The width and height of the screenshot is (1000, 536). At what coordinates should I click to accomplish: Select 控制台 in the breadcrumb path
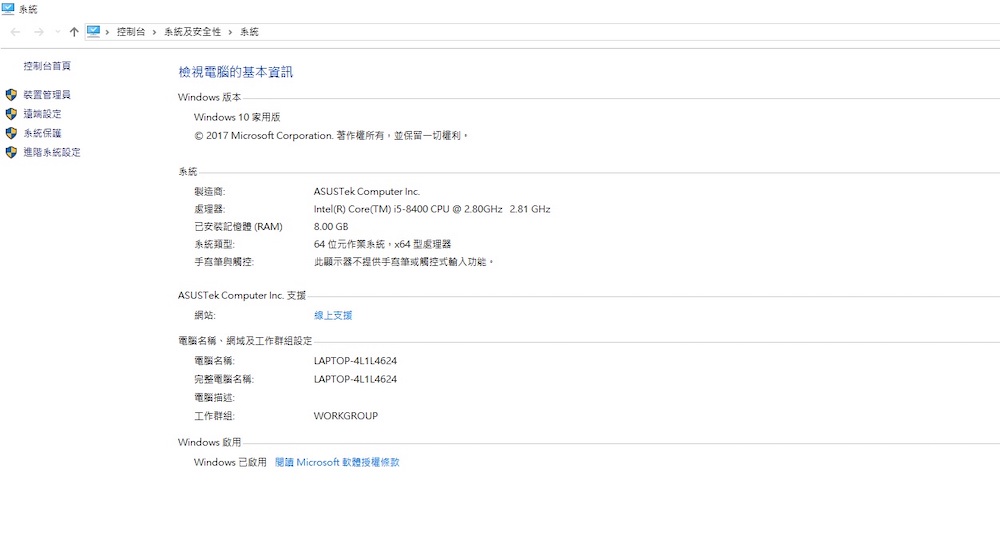[x=130, y=32]
